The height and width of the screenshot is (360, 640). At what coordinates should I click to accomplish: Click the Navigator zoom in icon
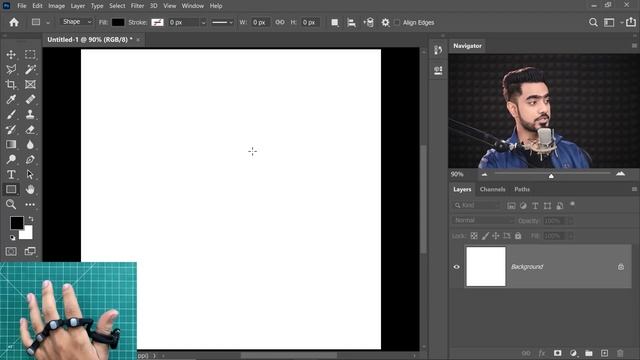620,174
